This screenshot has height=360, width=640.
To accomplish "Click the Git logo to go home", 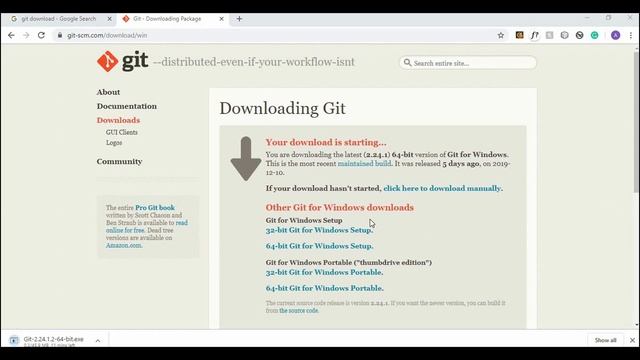I will tap(122, 61).
